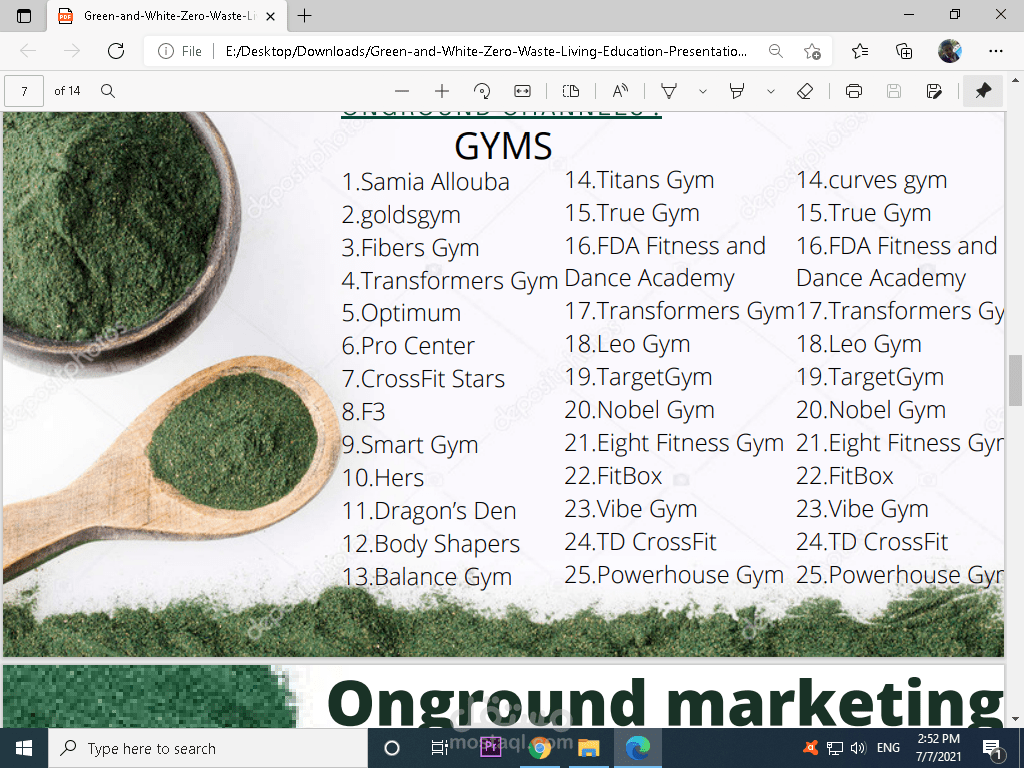Viewport: 1024px width, 768px height.
Task: Click the vertical scrollbar thumb
Action: click(x=1015, y=381)
